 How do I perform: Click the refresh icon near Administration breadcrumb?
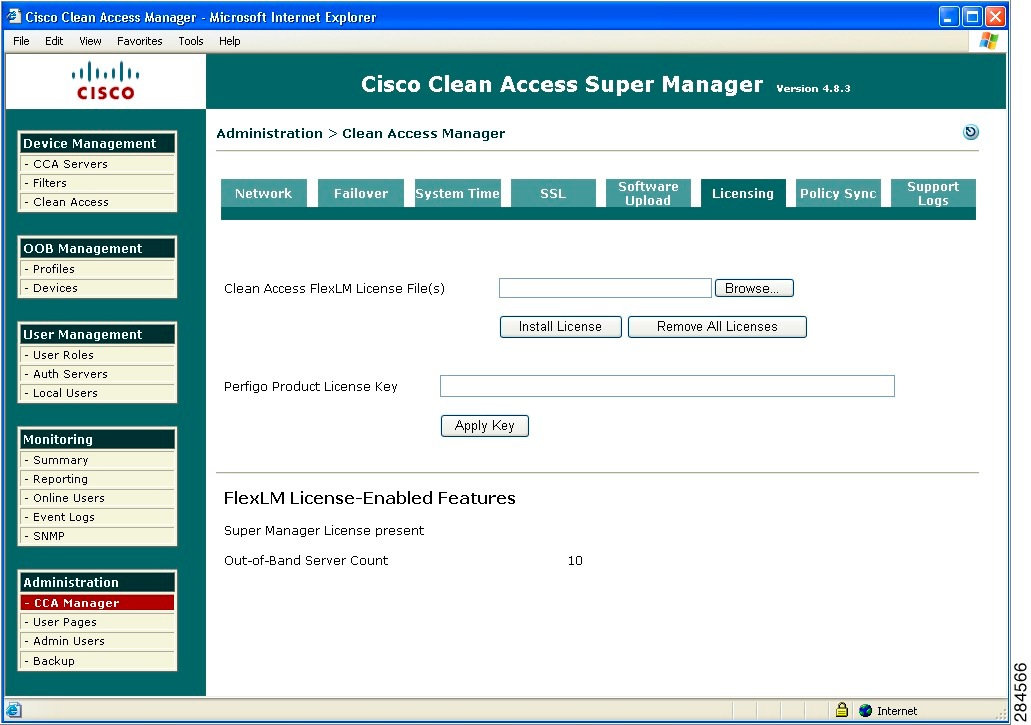[x=967, y=131]
